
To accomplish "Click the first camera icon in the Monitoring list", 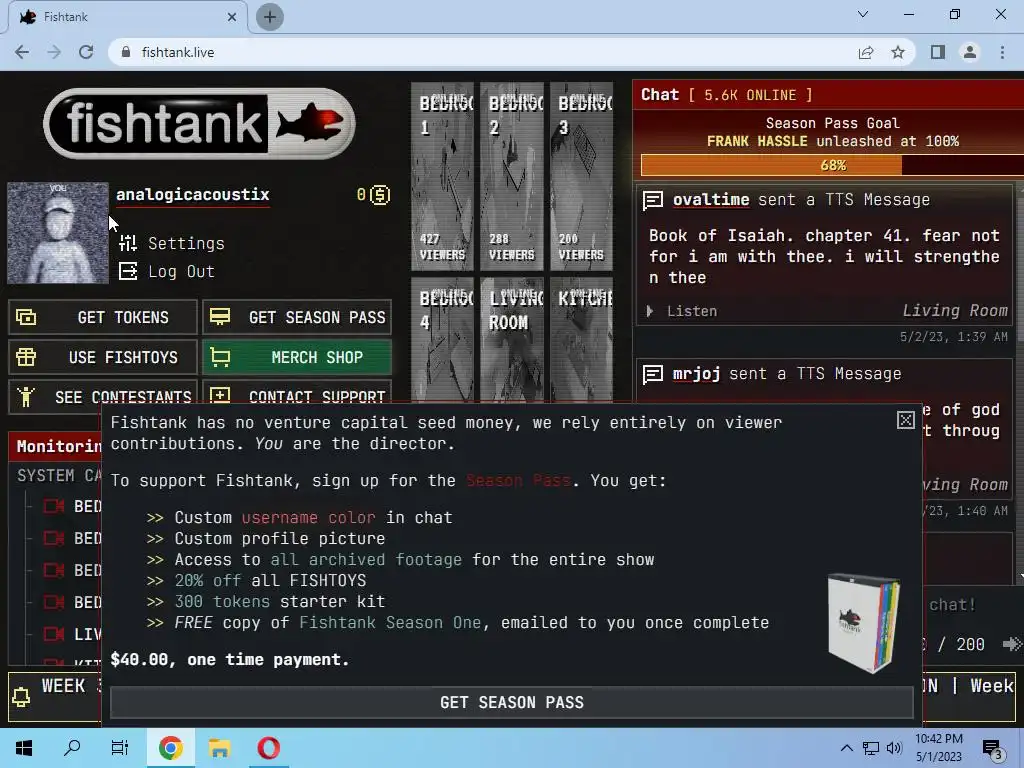I will coord(54,506).
